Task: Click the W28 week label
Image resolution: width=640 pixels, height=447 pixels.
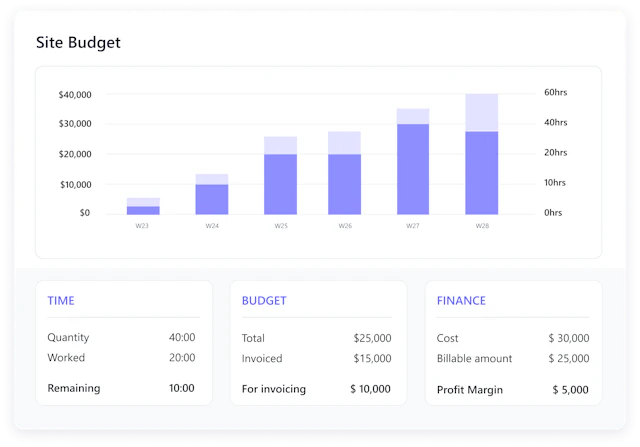Action: (x=482, y=226)
